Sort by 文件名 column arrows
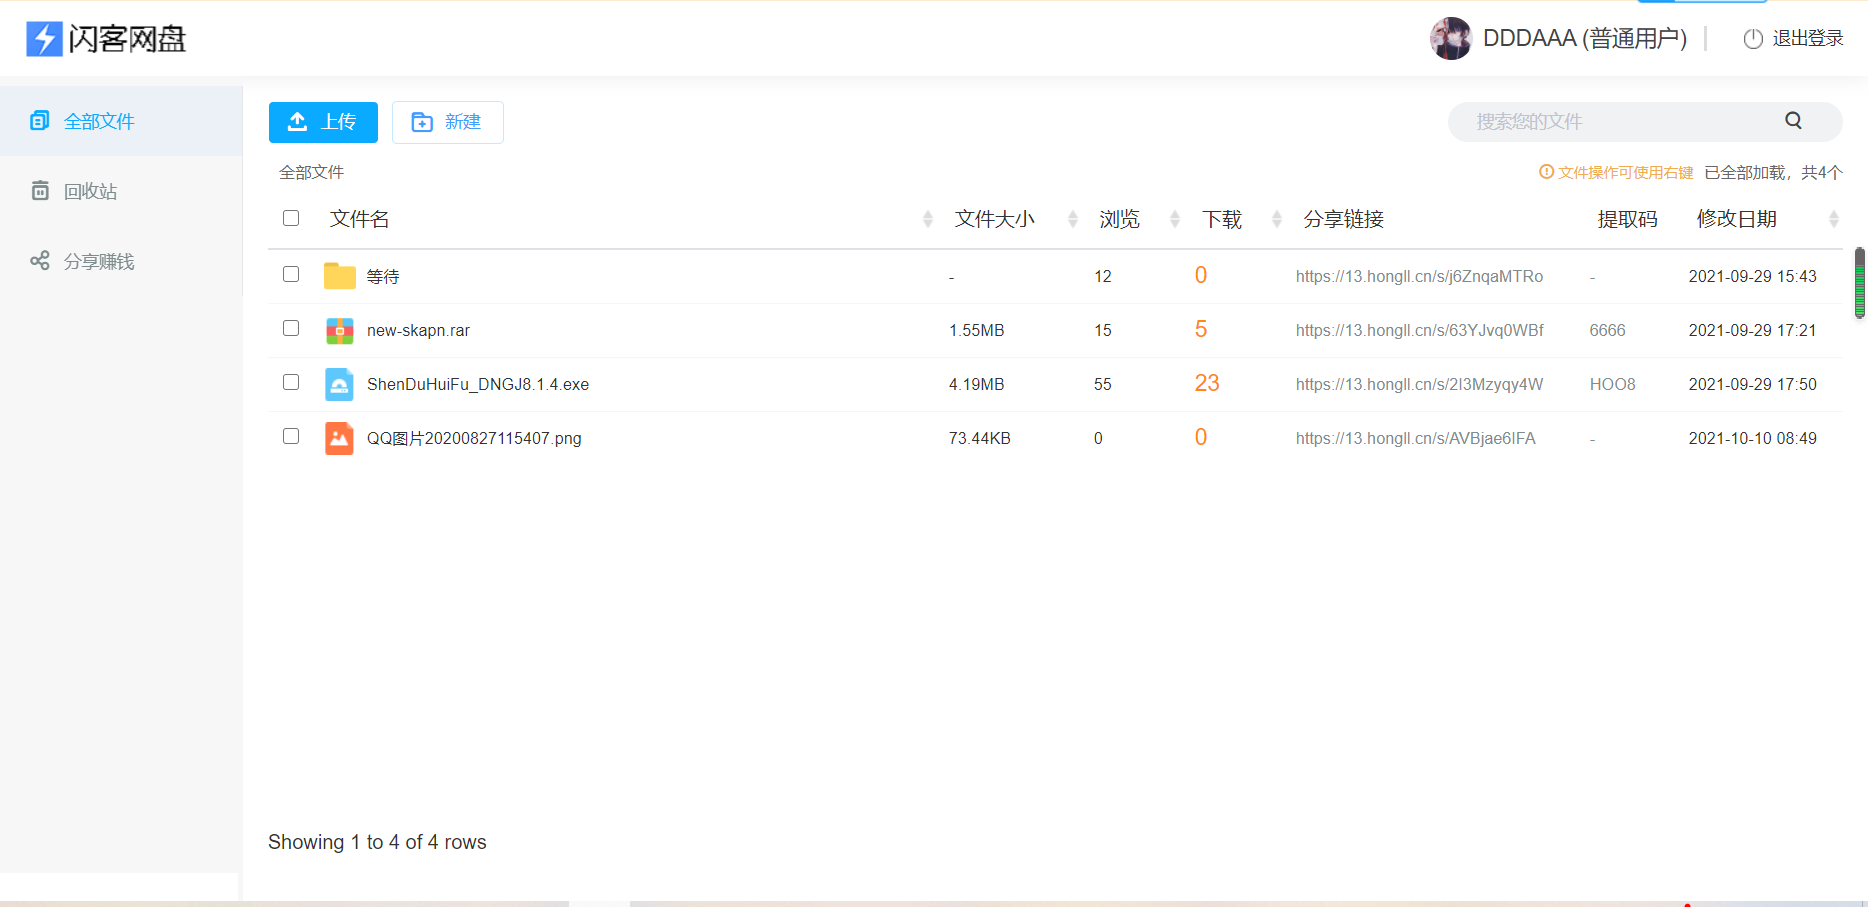 pos(927,219)
